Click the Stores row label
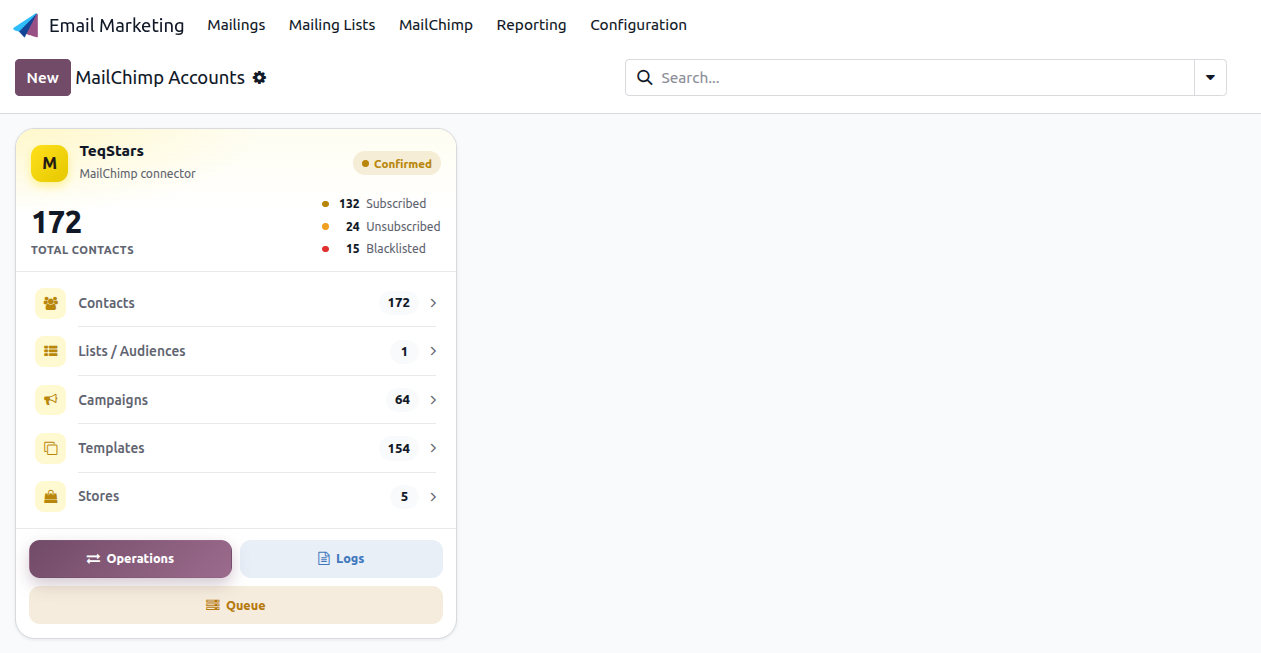The height and width of the screenshot is (653, 1261). [x=99, y=496]
